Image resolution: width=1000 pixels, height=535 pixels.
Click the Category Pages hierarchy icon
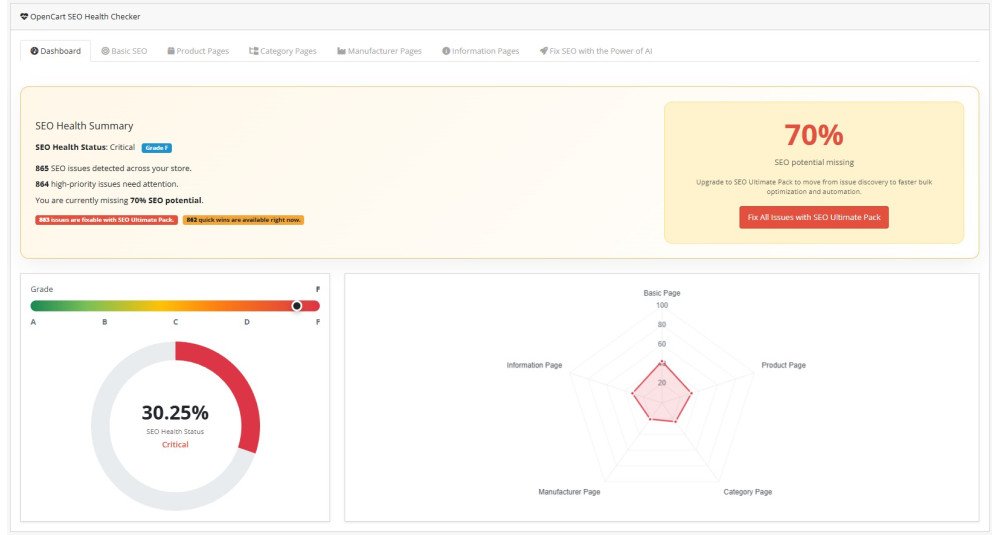pyautogui.click(x=253, y=51)
